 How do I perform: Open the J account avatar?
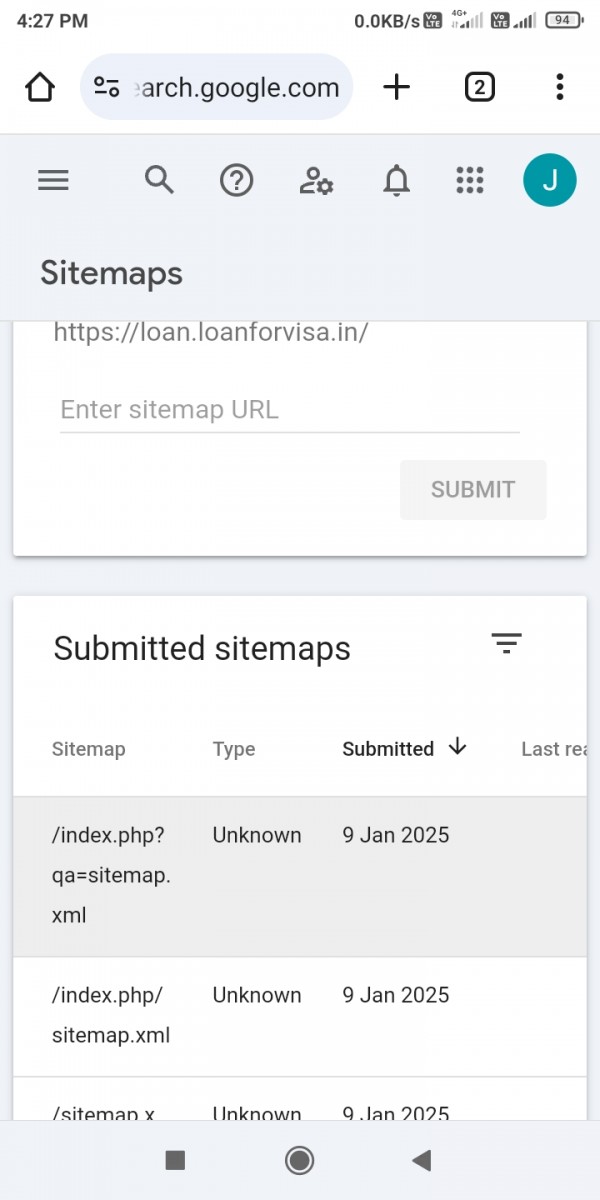(x=549, y=180)
